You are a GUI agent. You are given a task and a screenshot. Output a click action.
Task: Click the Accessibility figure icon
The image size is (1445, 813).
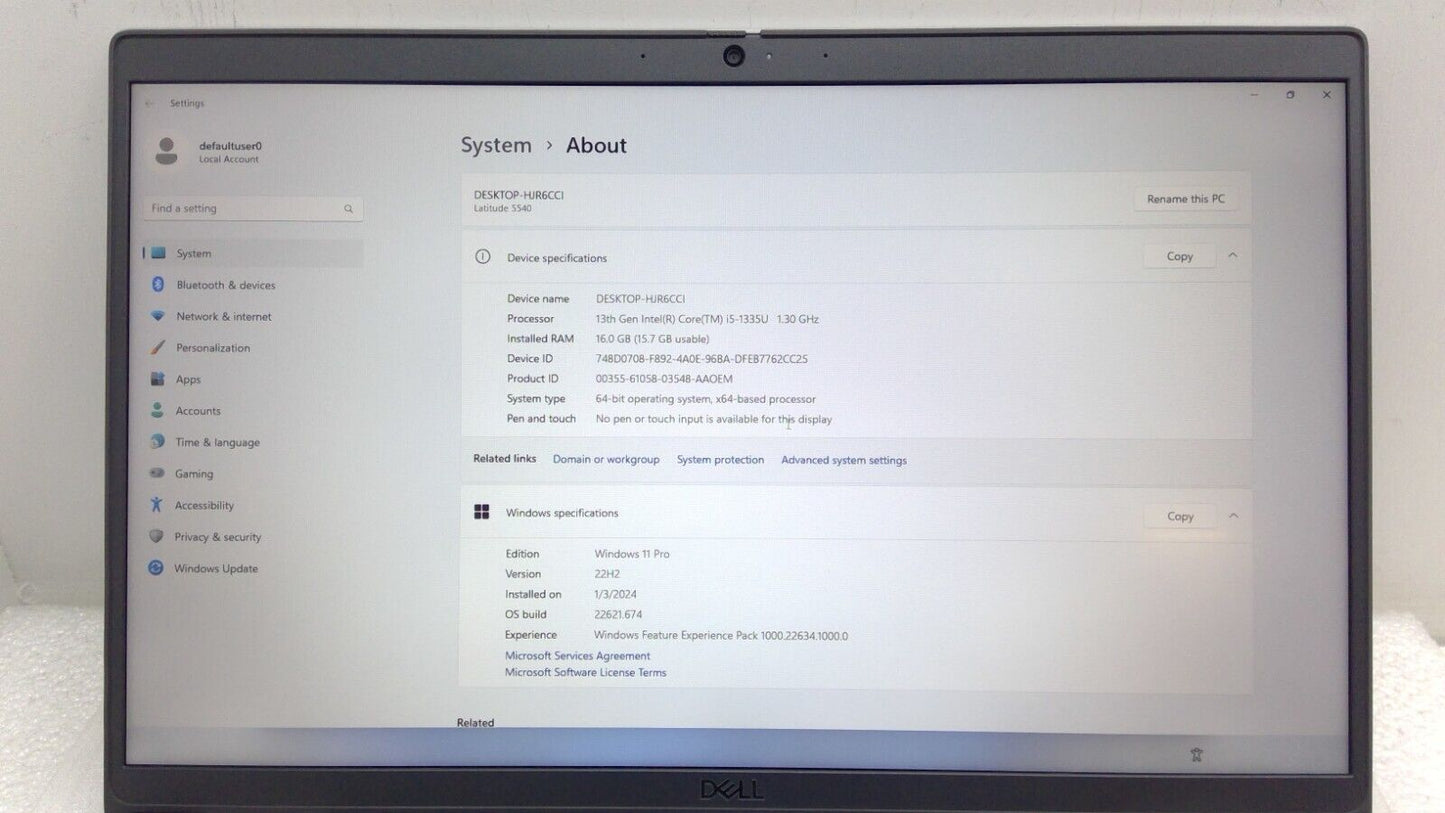pyautogui.click(x=156, y=505)
